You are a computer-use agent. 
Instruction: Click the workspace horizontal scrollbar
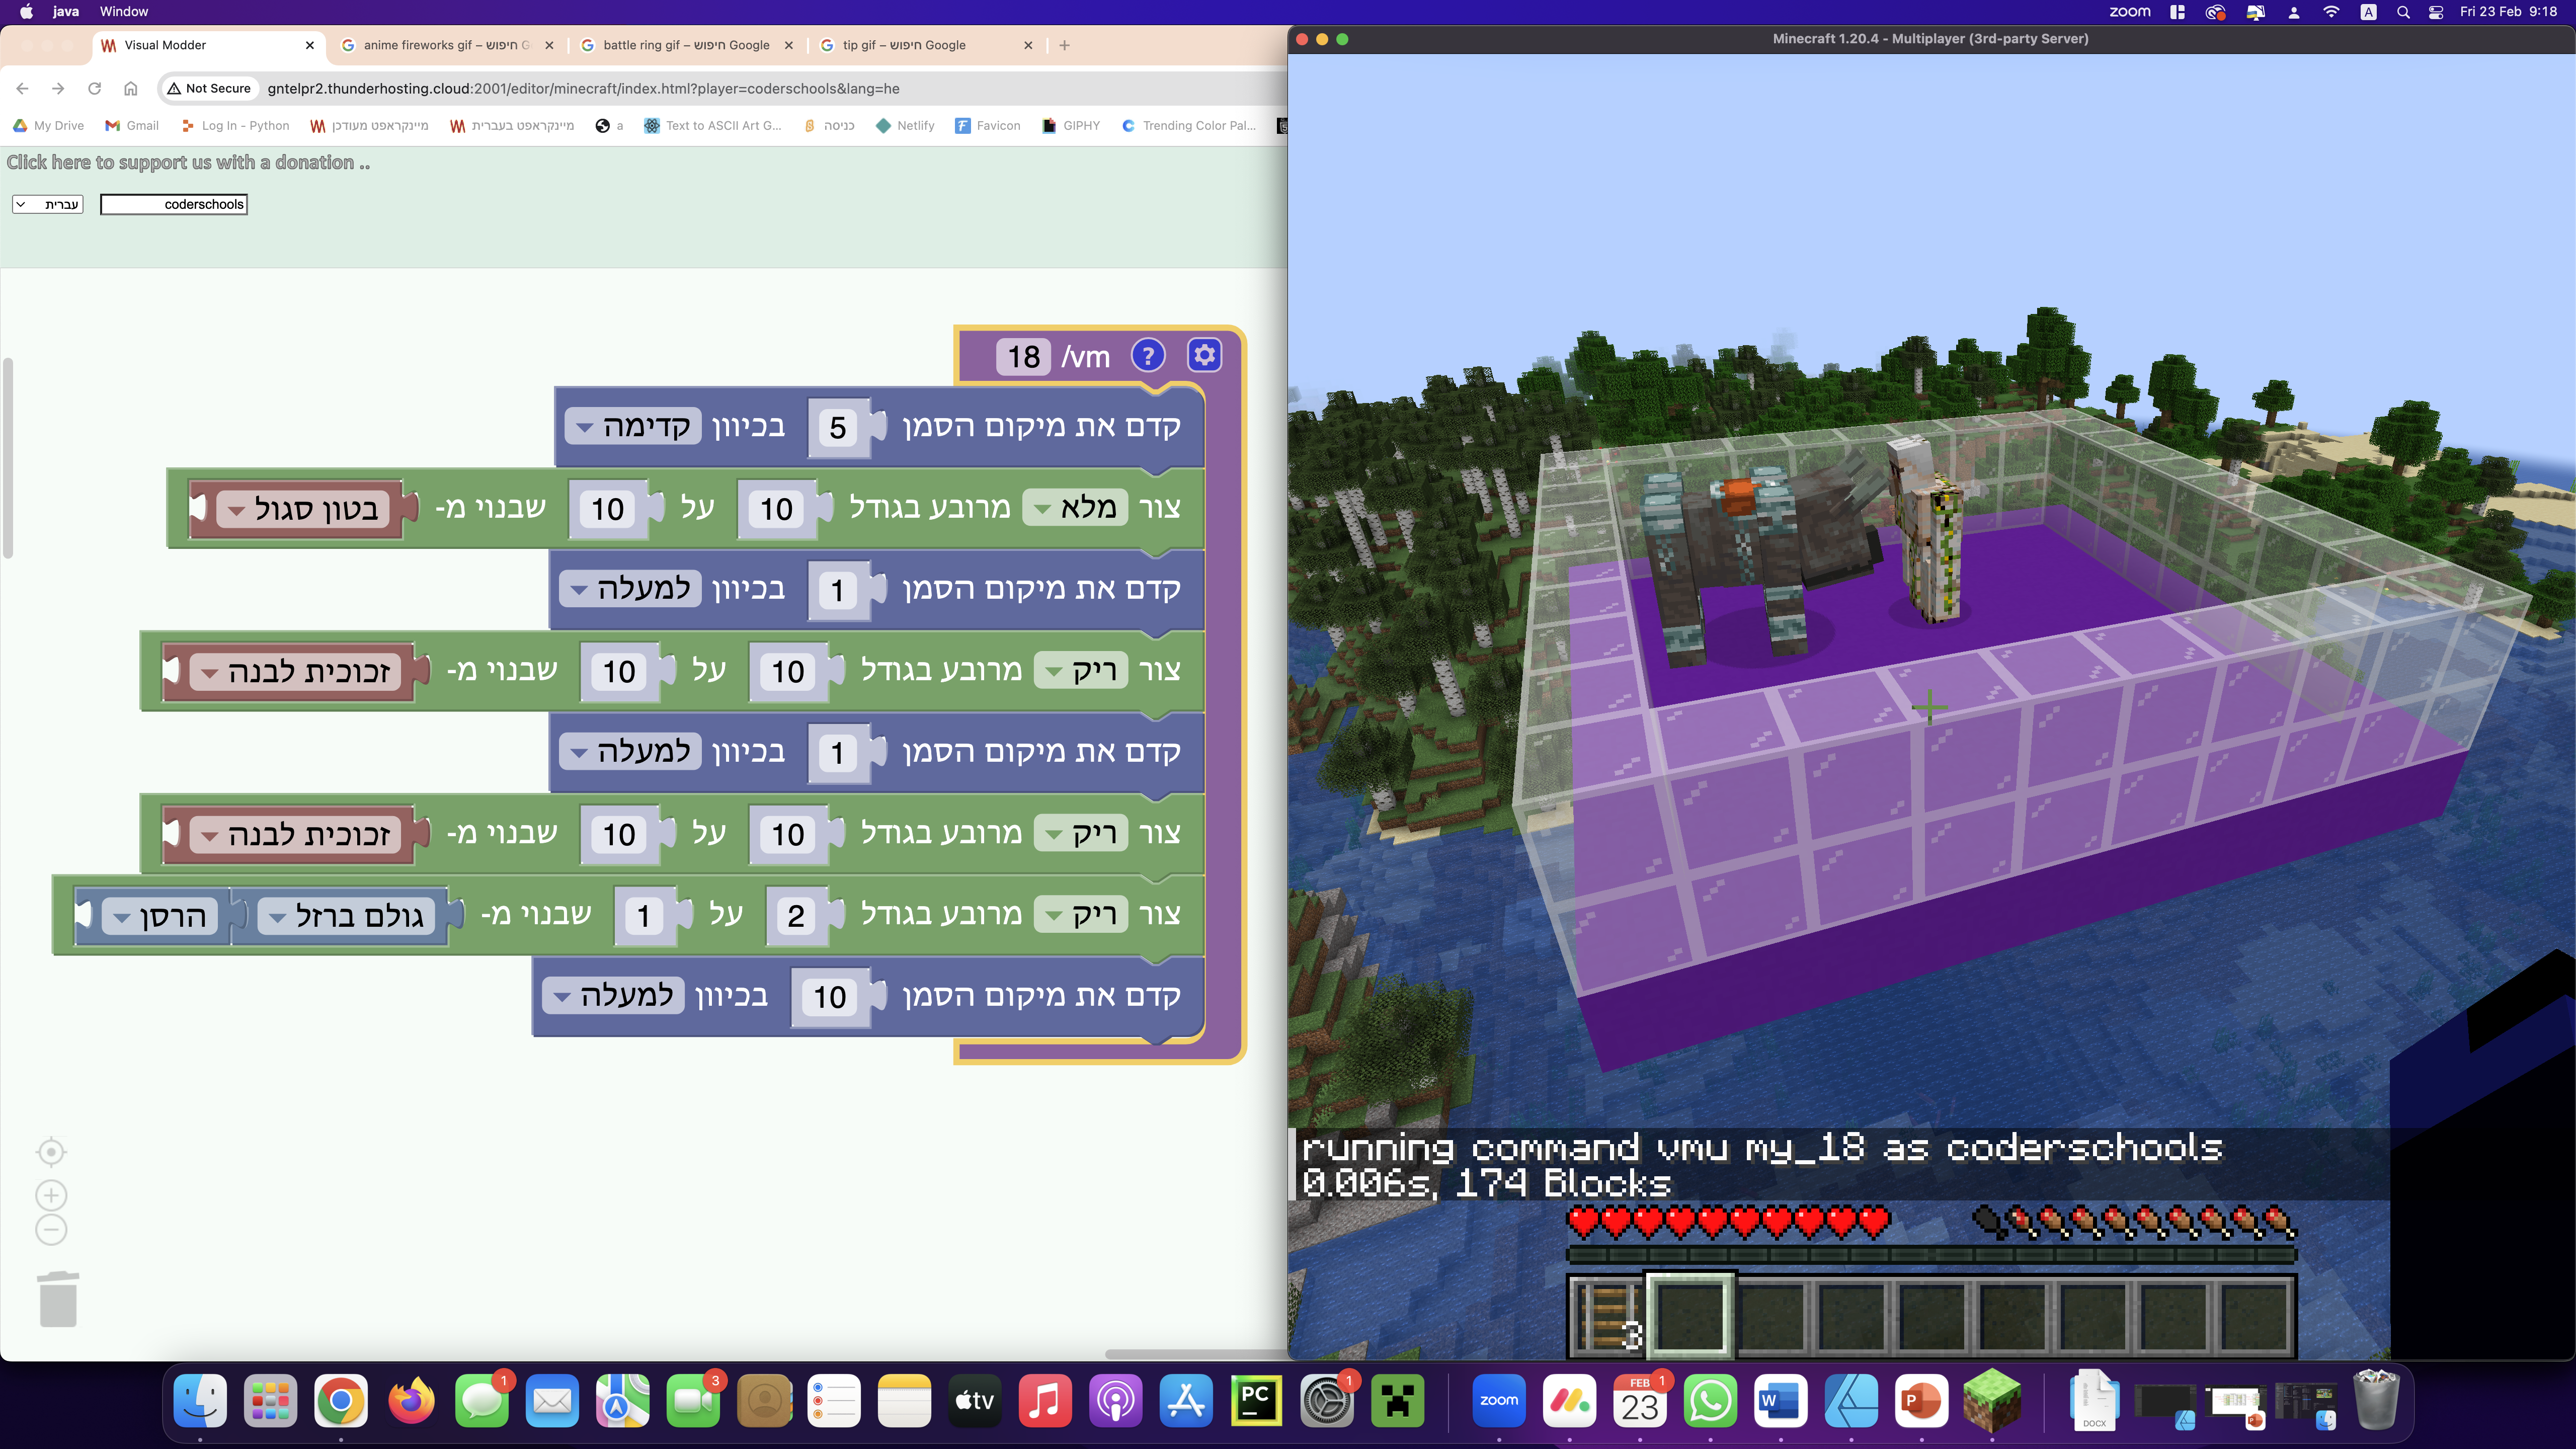(1196, 1354)
